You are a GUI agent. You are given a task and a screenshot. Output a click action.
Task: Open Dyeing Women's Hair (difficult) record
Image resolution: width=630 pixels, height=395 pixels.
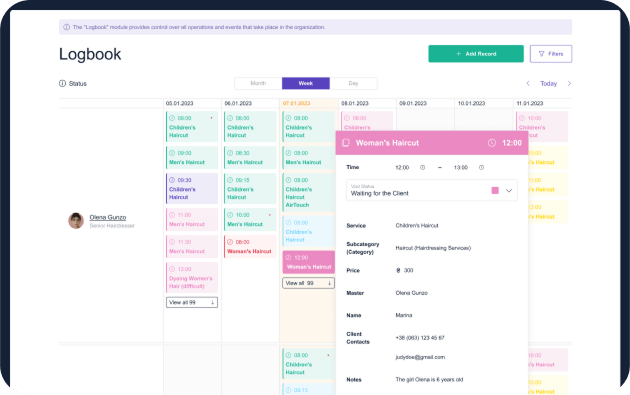click(192, 277)
